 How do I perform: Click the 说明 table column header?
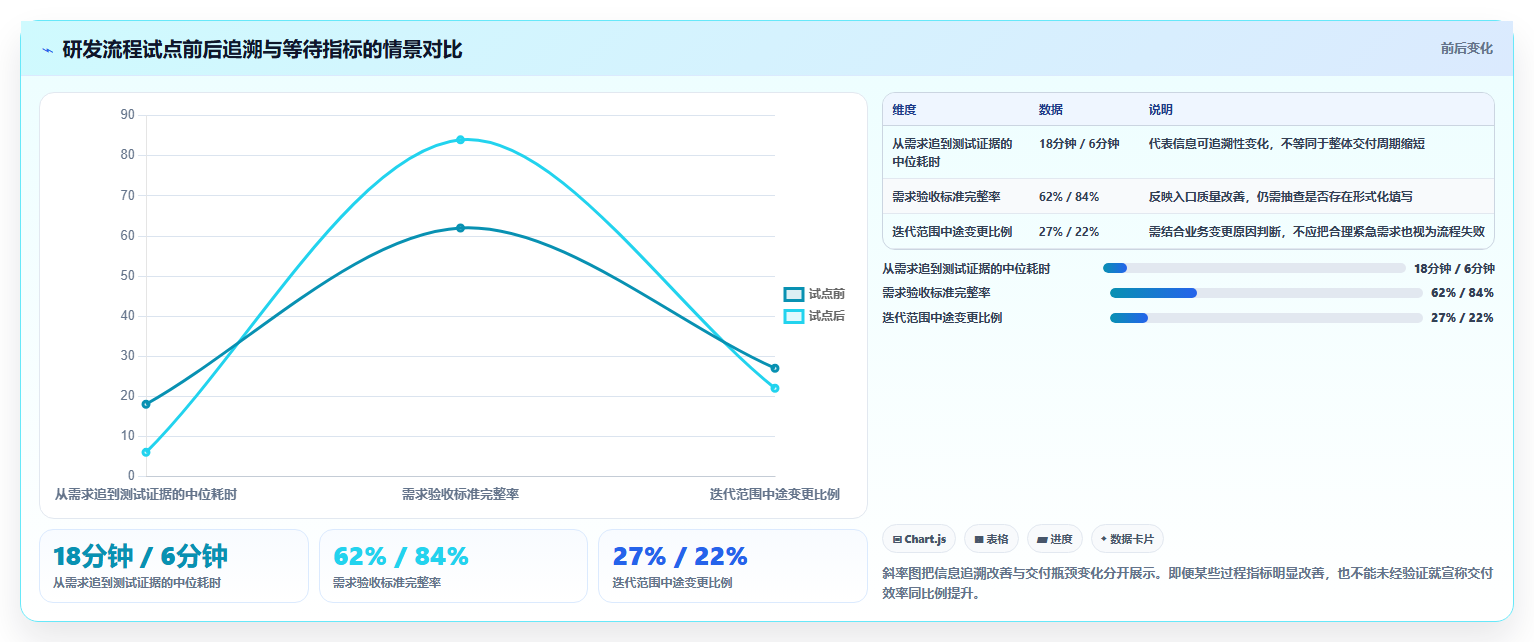tap(1160, 110)
